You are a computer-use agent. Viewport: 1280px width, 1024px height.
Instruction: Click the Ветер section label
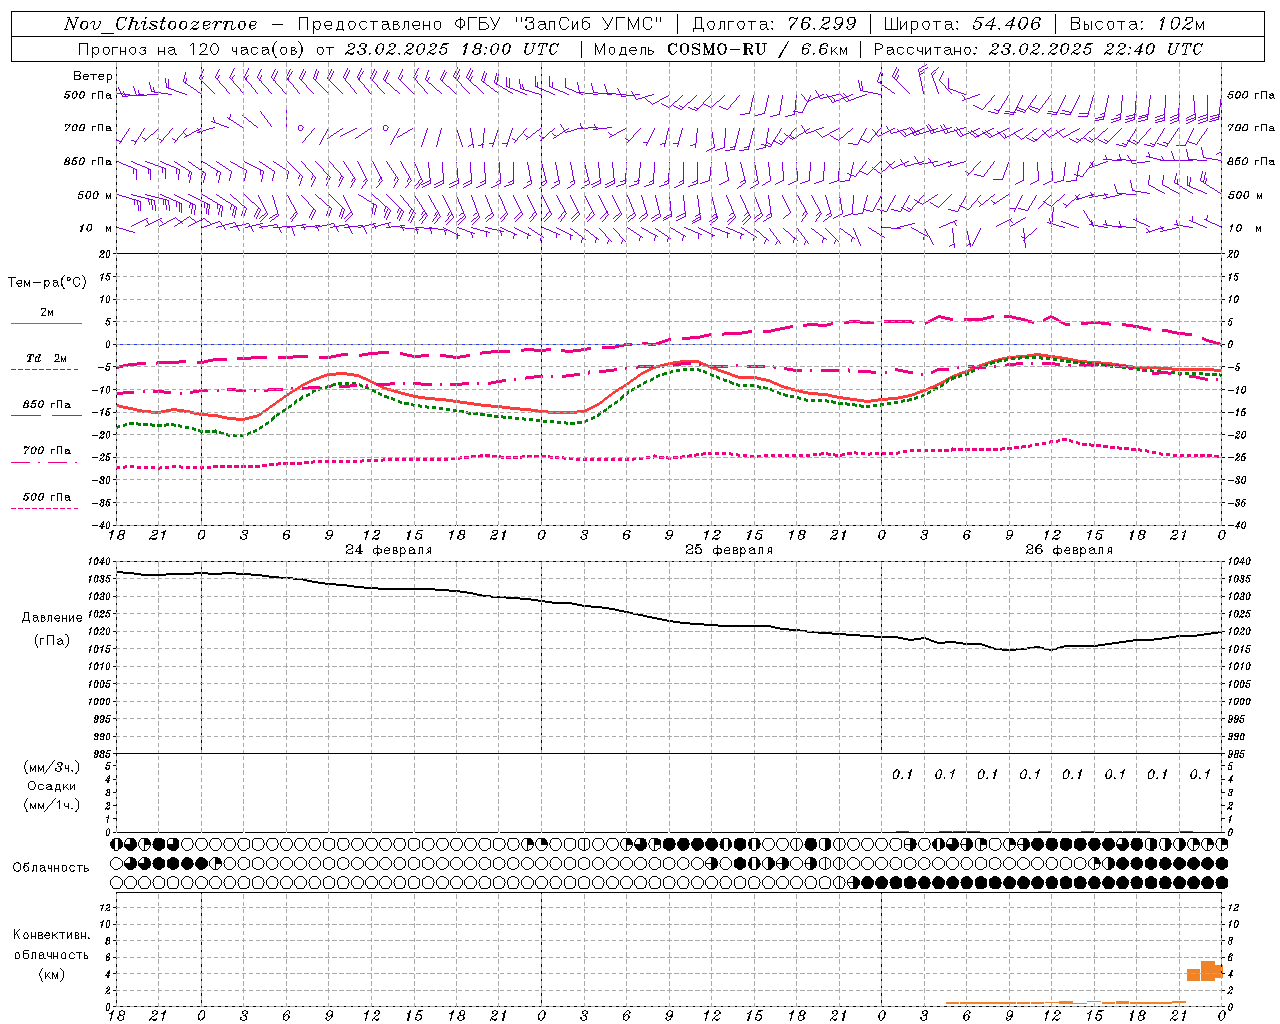[92, 76]
